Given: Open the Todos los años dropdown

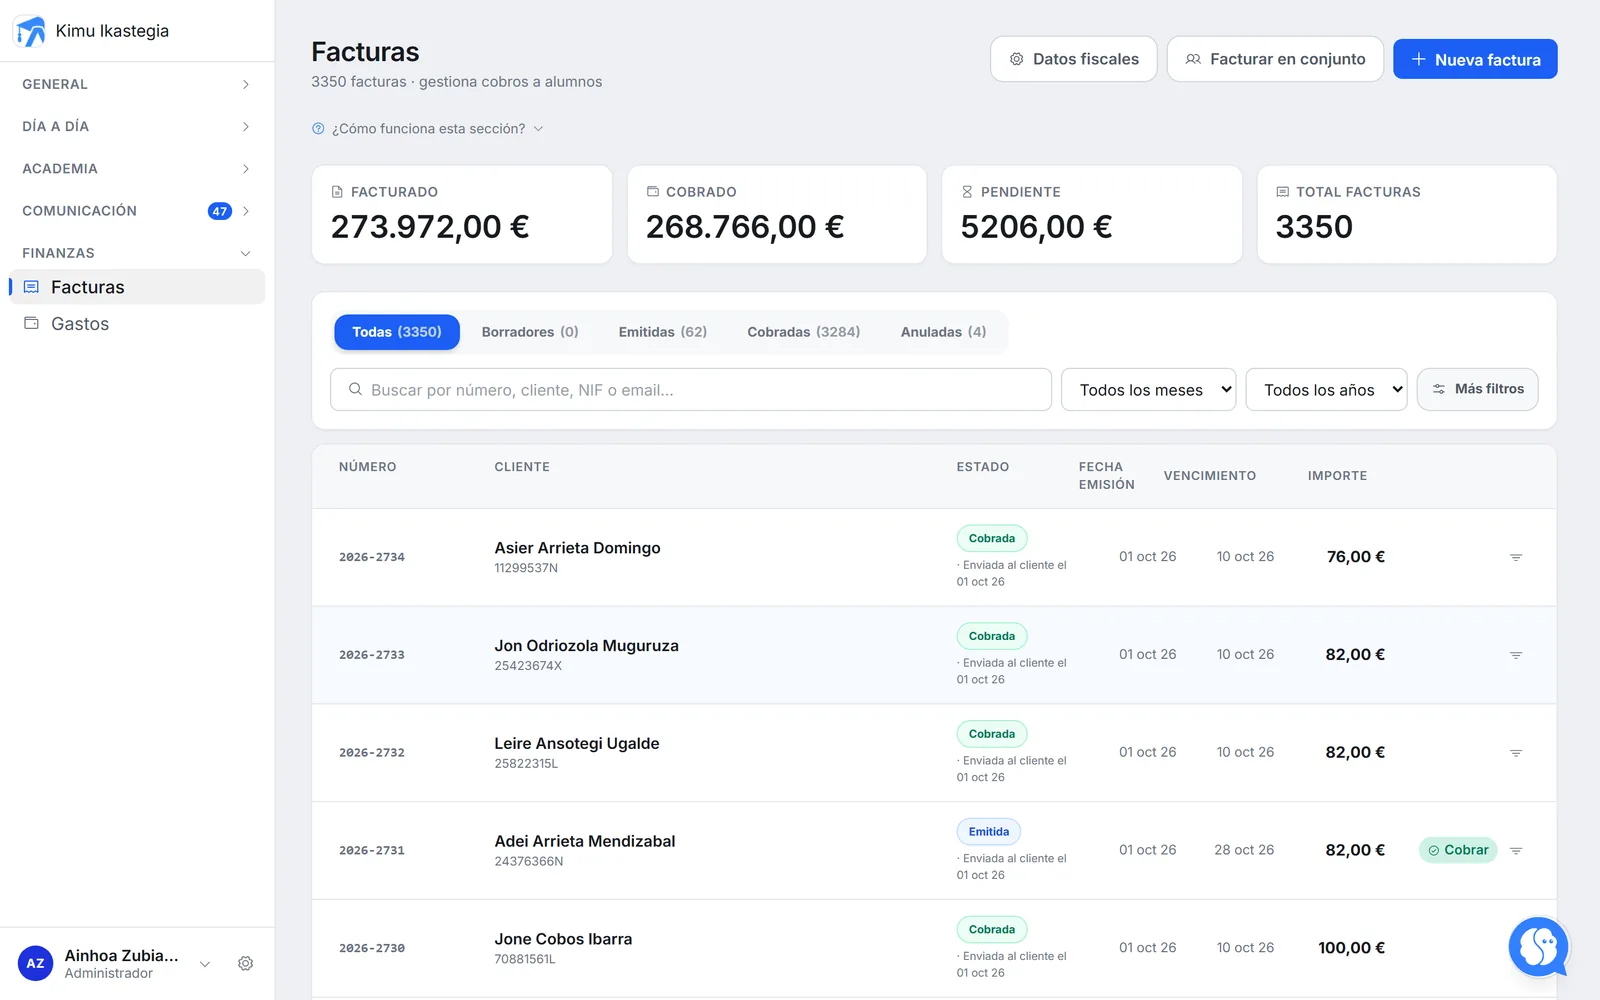Looking at the screenshot, I should coord(1326,390).
